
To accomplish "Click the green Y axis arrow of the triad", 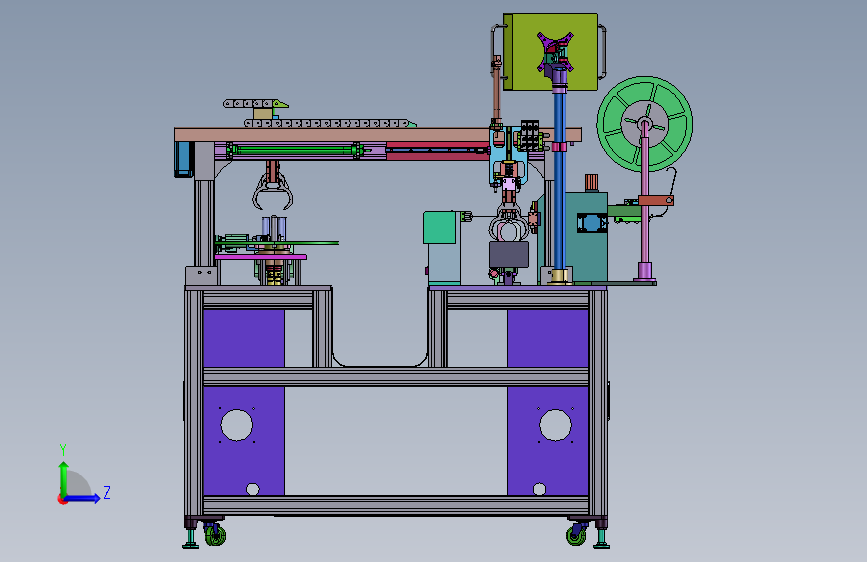I will (63, 478).
